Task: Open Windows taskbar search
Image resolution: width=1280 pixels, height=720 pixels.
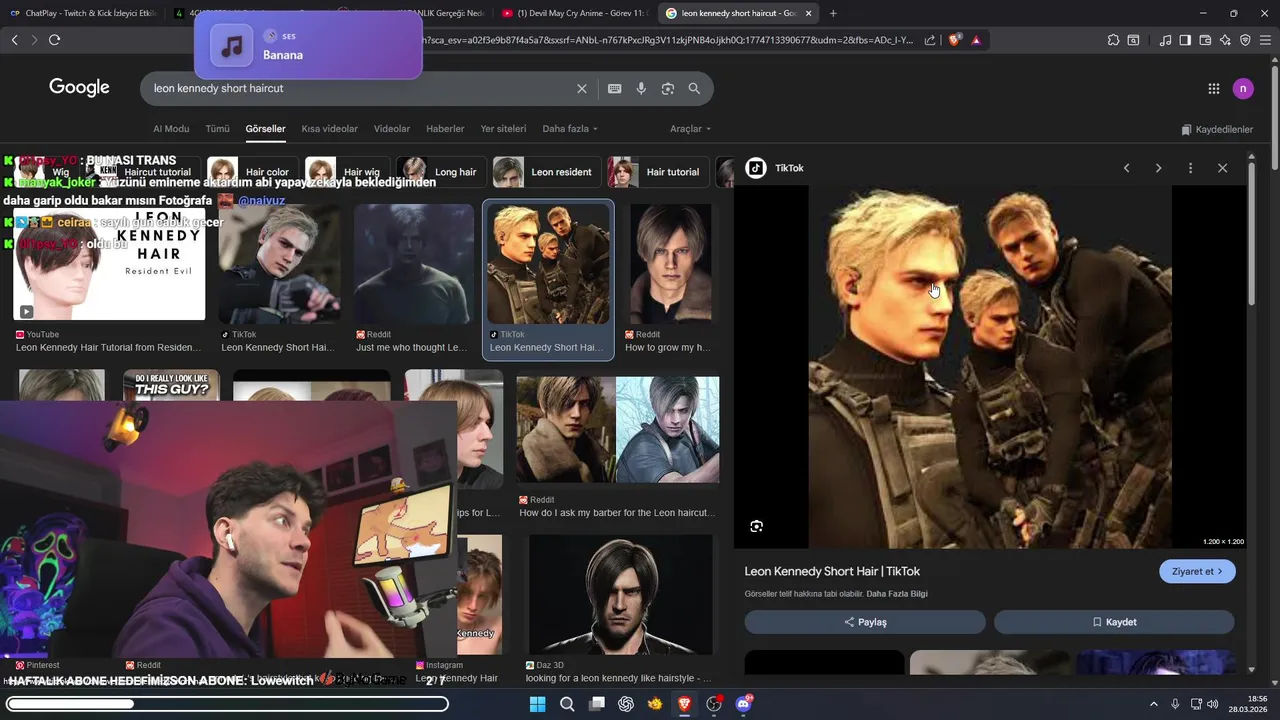Action: coord(567,704)
